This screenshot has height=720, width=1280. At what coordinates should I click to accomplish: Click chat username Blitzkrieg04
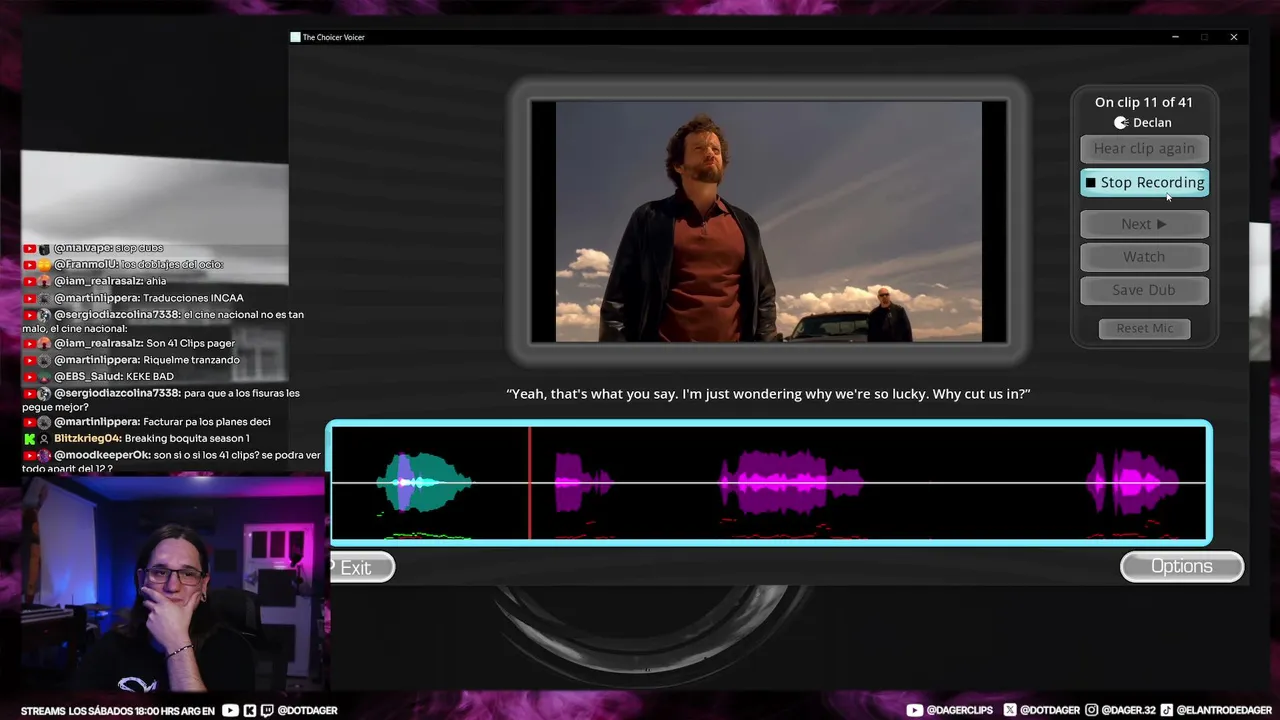point(88,439)
